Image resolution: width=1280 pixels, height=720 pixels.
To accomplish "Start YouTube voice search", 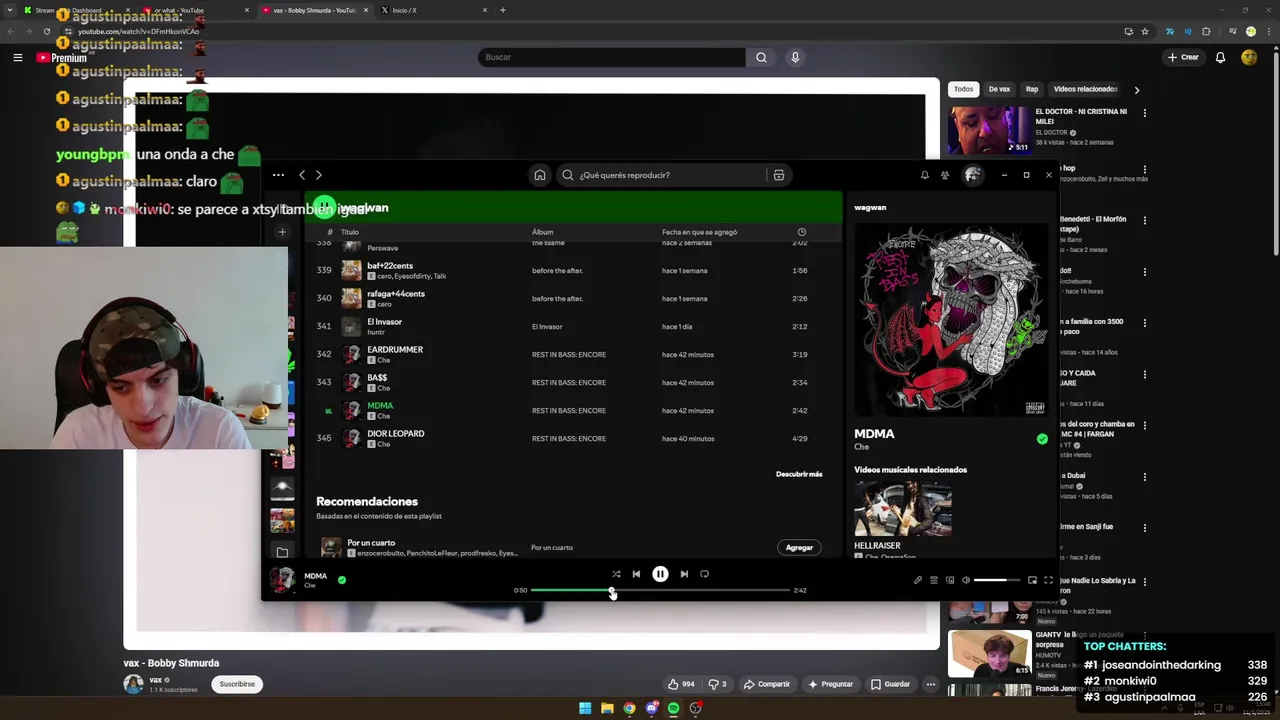I will [795, 57].
